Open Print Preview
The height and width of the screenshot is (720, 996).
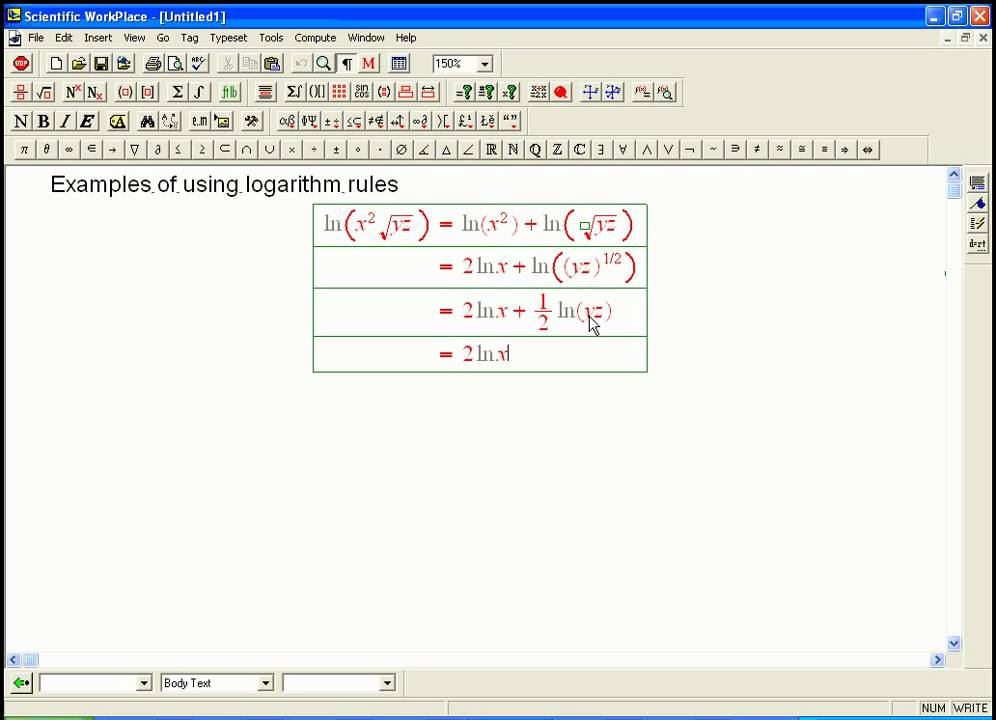click(175, 64)
